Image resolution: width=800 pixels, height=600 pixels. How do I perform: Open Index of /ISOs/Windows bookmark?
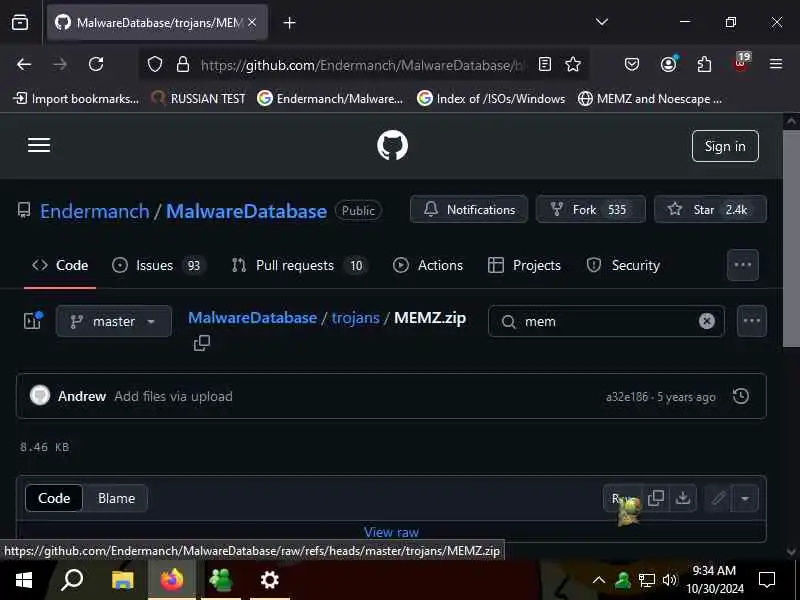(x=491, y=98)
